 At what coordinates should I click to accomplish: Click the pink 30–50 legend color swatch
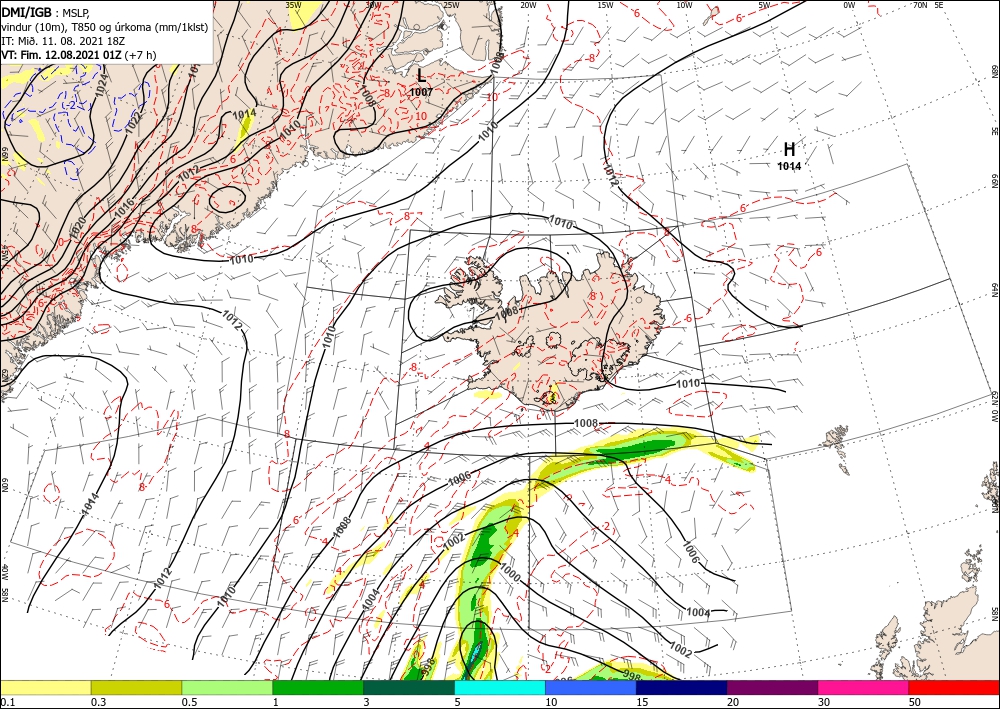tap(864, 687)
